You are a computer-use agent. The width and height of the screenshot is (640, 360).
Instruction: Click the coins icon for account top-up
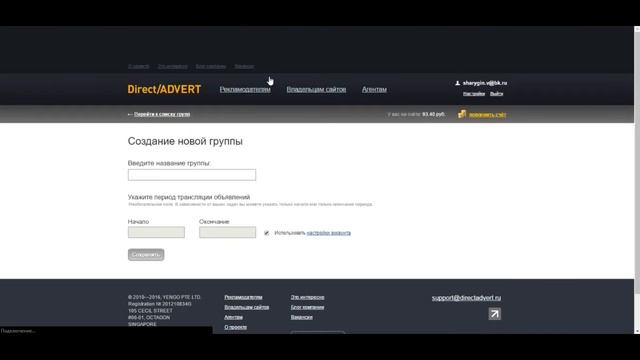462,114
